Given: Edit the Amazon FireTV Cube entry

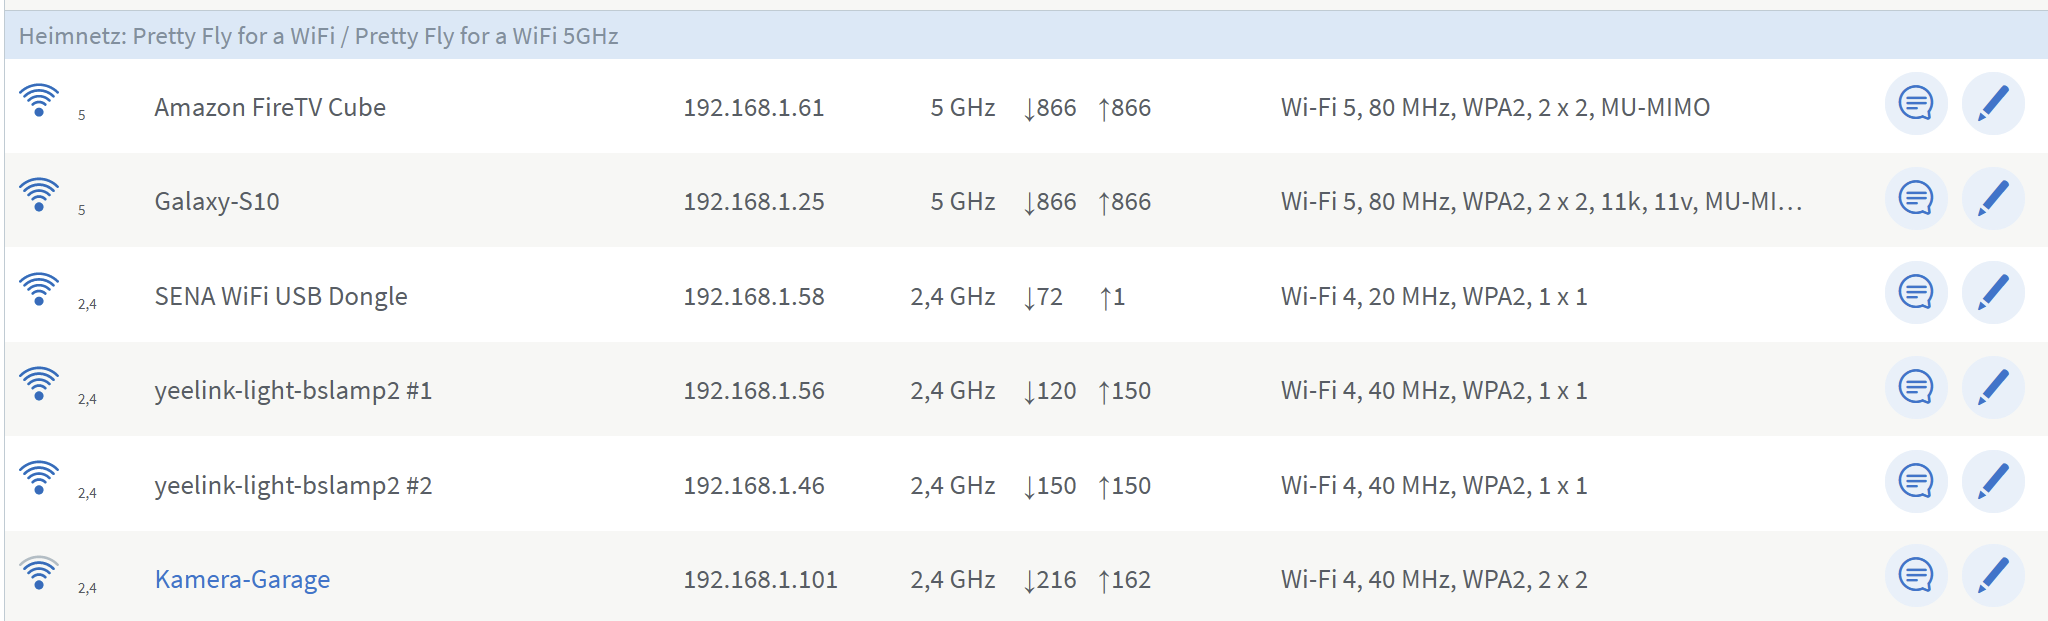Looking at the screenshot, I should tap(1992, 103).
